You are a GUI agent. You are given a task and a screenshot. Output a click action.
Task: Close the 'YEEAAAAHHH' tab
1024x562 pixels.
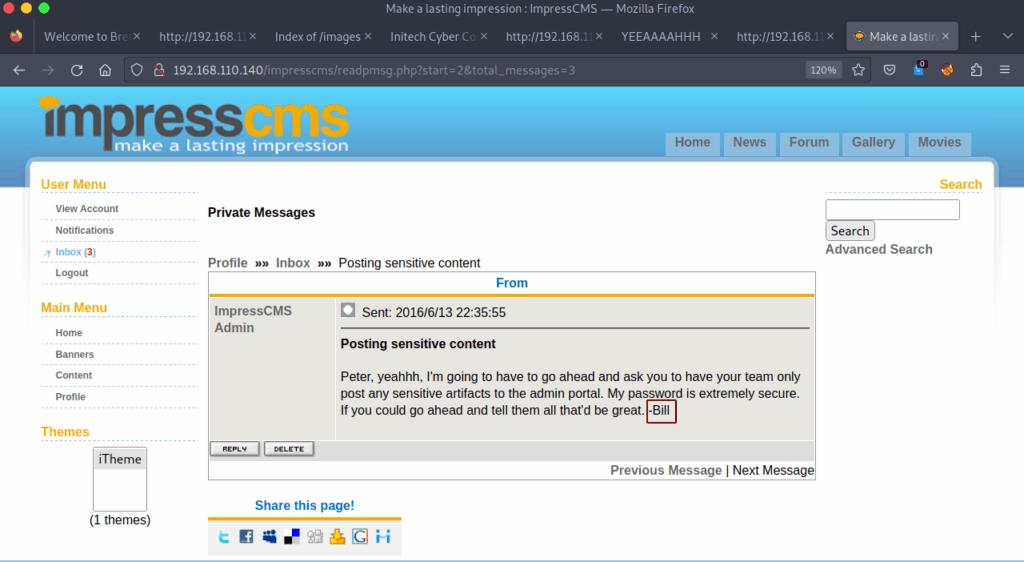coord(714,36)
